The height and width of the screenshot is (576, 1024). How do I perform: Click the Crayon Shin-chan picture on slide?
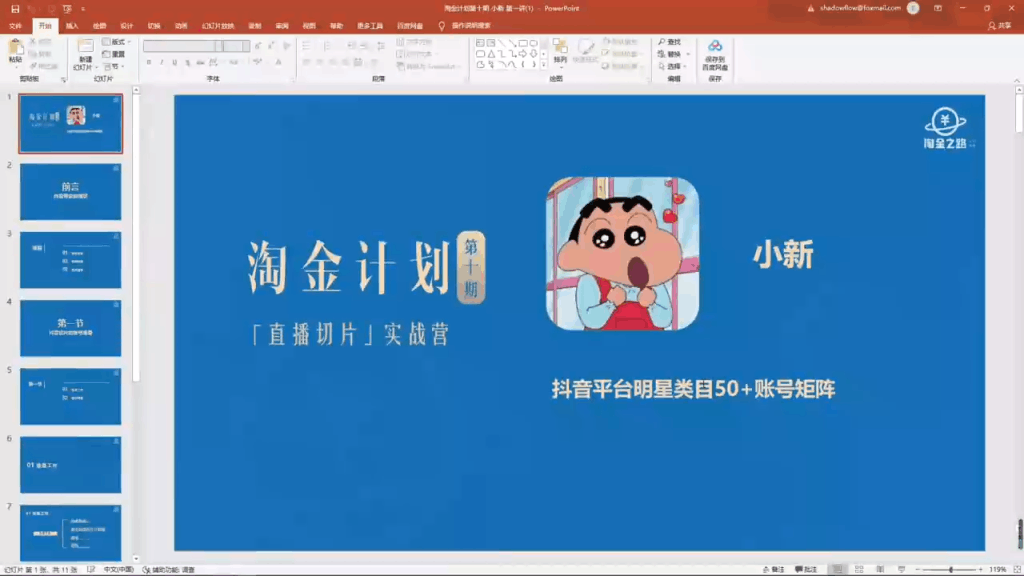coord(622,253)
